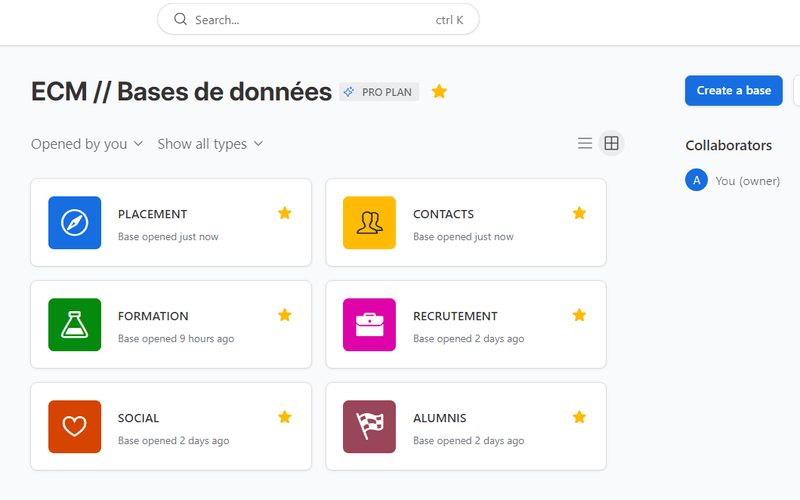Screen dimensions: 800x500
Task: Expand the 'Opened by you' dropdown
Action: coord(87,144)
